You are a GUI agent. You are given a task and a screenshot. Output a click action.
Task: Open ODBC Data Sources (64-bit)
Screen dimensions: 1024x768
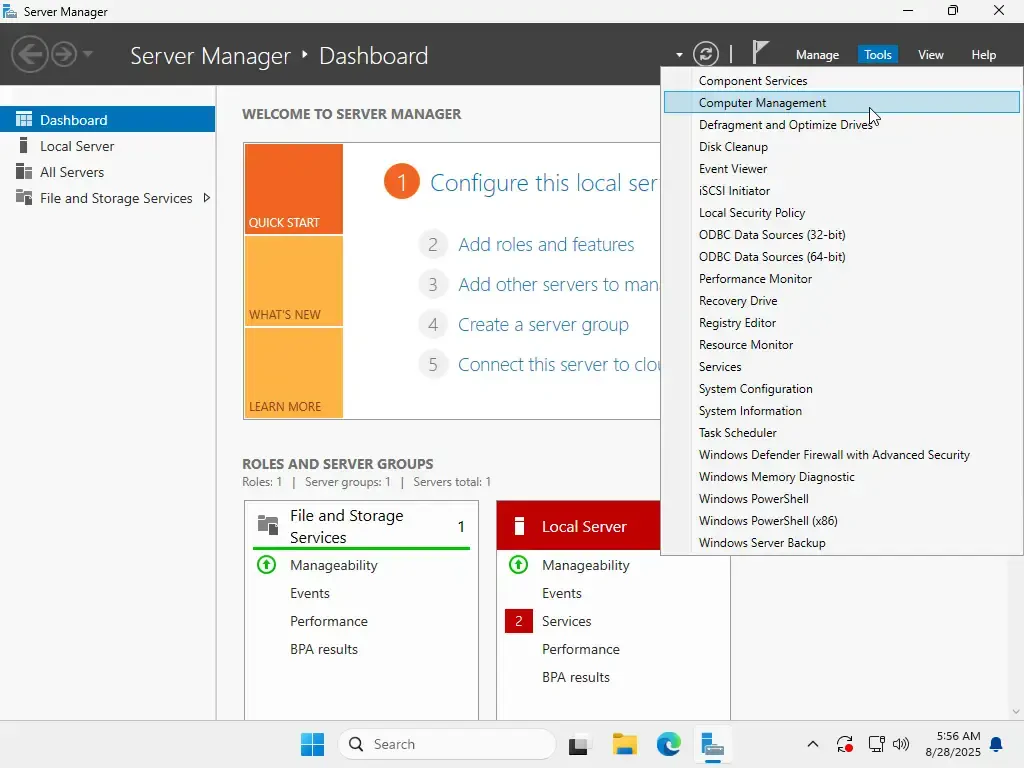841,257
